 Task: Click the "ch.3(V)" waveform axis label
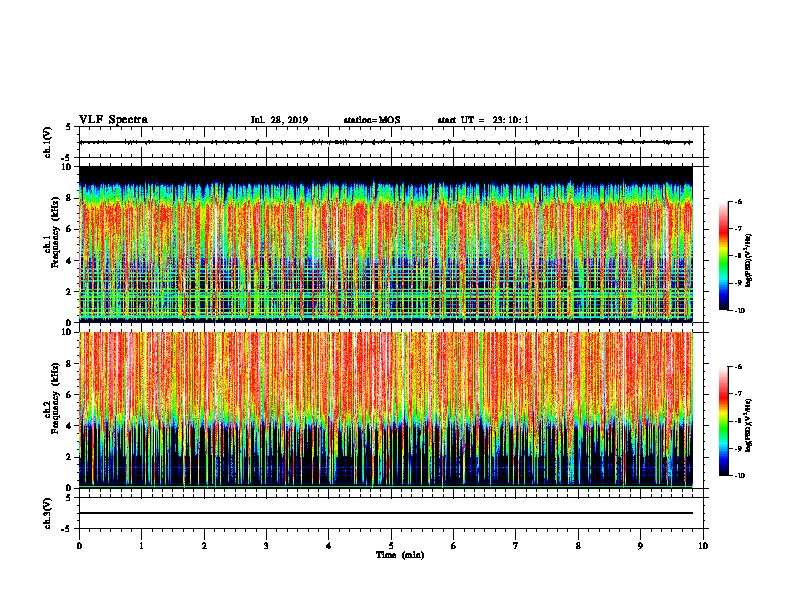tap(48, 513)
